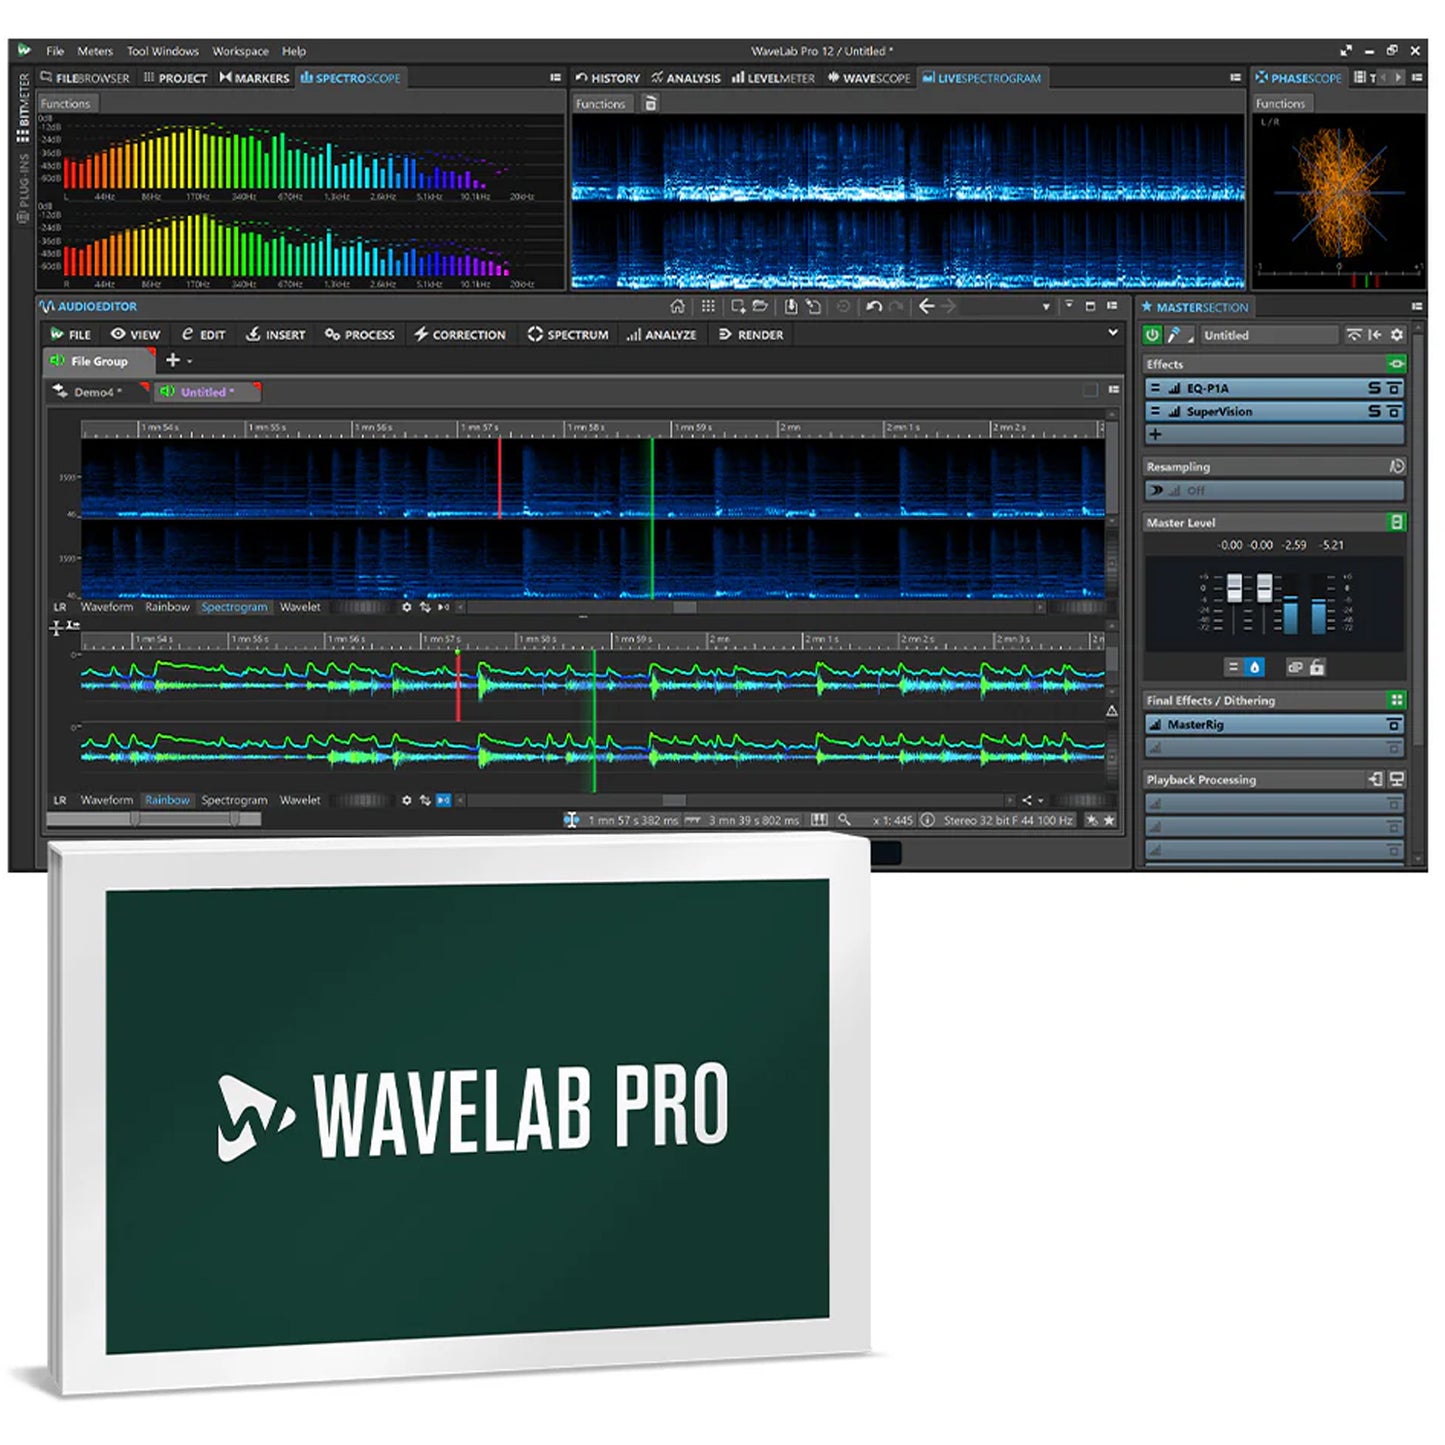The height and width of the screenshot is (1445, 1445).
Task: Click the solo icon on EQ-P1A effect
Action: (x=1375, y=388)
